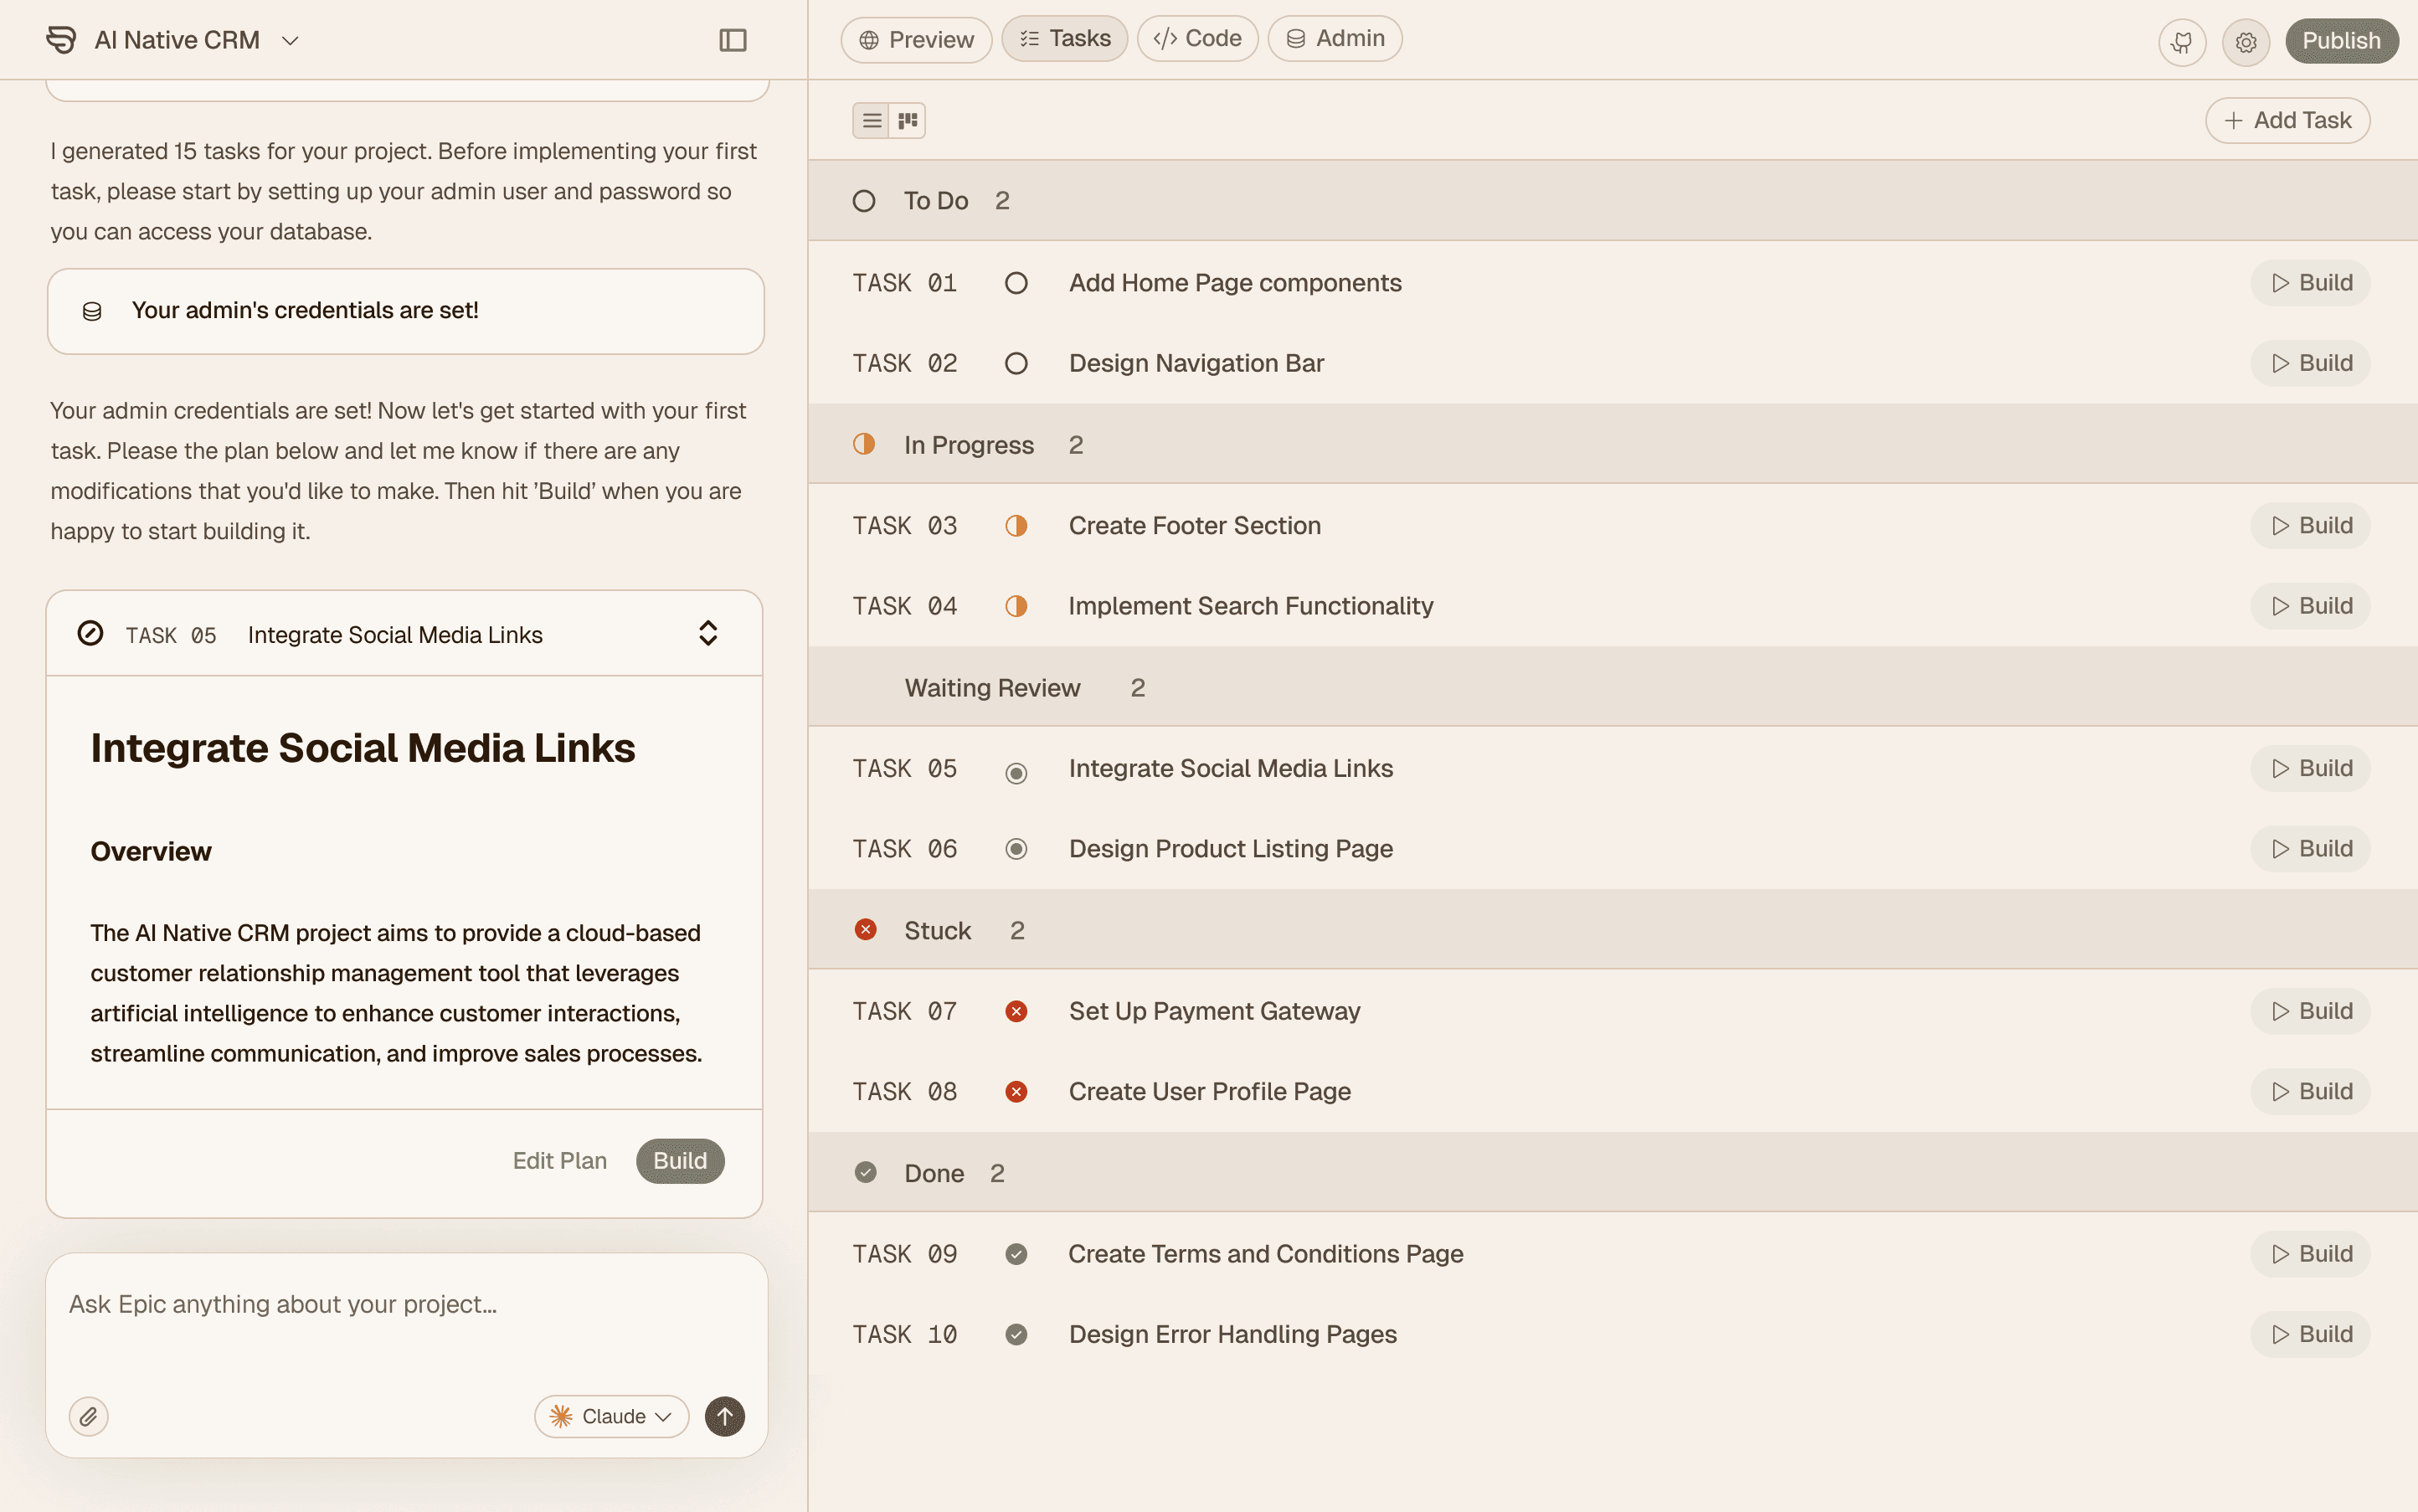Viewport: 2418px width, 1512px height.
Task: Switch to list view icon
Action: point(871,120)
